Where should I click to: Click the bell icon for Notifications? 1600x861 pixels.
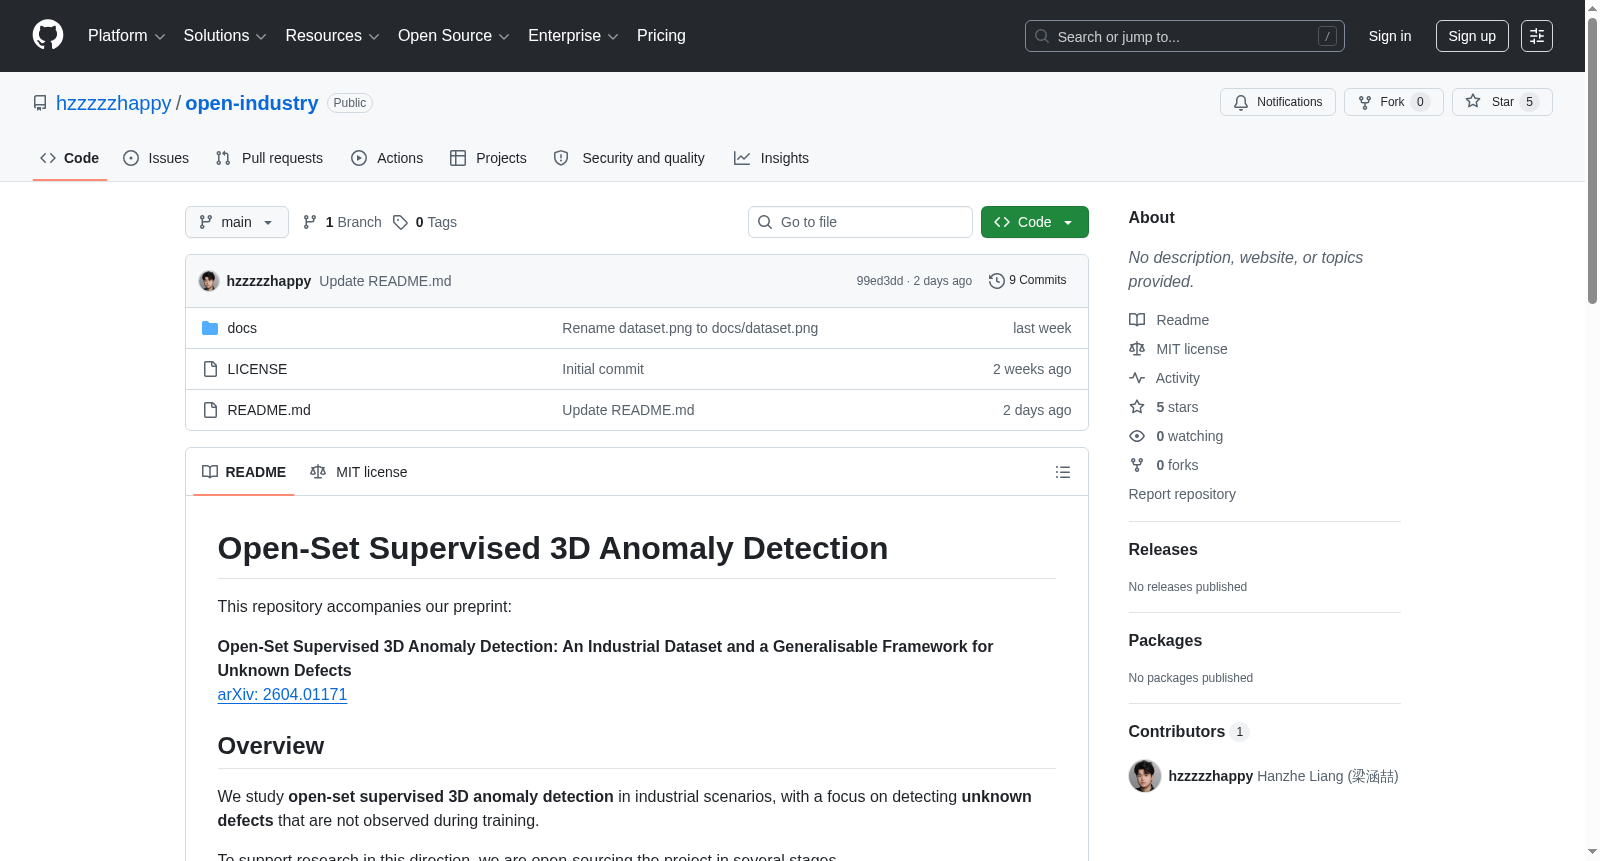1241,102
